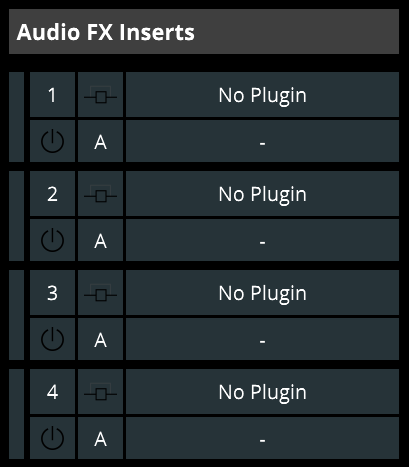Click the sidechain routing icon for insert 3

(x=100, y=293)
